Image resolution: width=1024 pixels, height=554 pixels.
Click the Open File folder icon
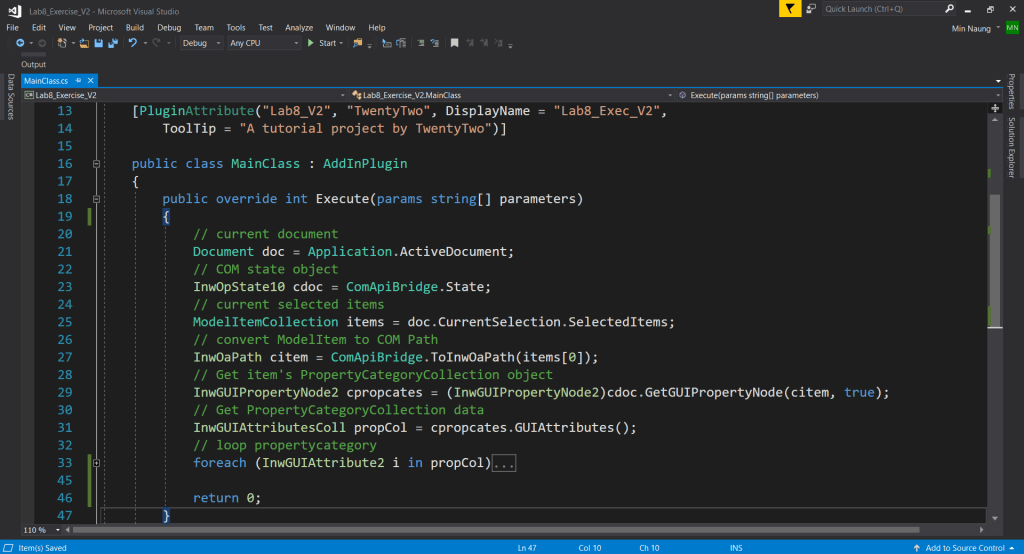pyautogui.click(x=85, y=43)
